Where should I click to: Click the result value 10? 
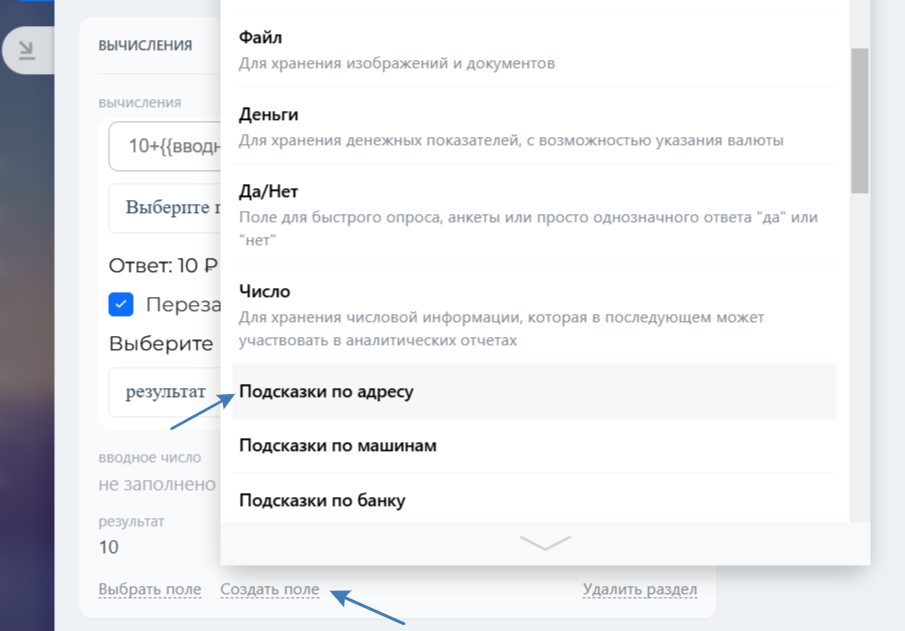[x=108, y=547]
